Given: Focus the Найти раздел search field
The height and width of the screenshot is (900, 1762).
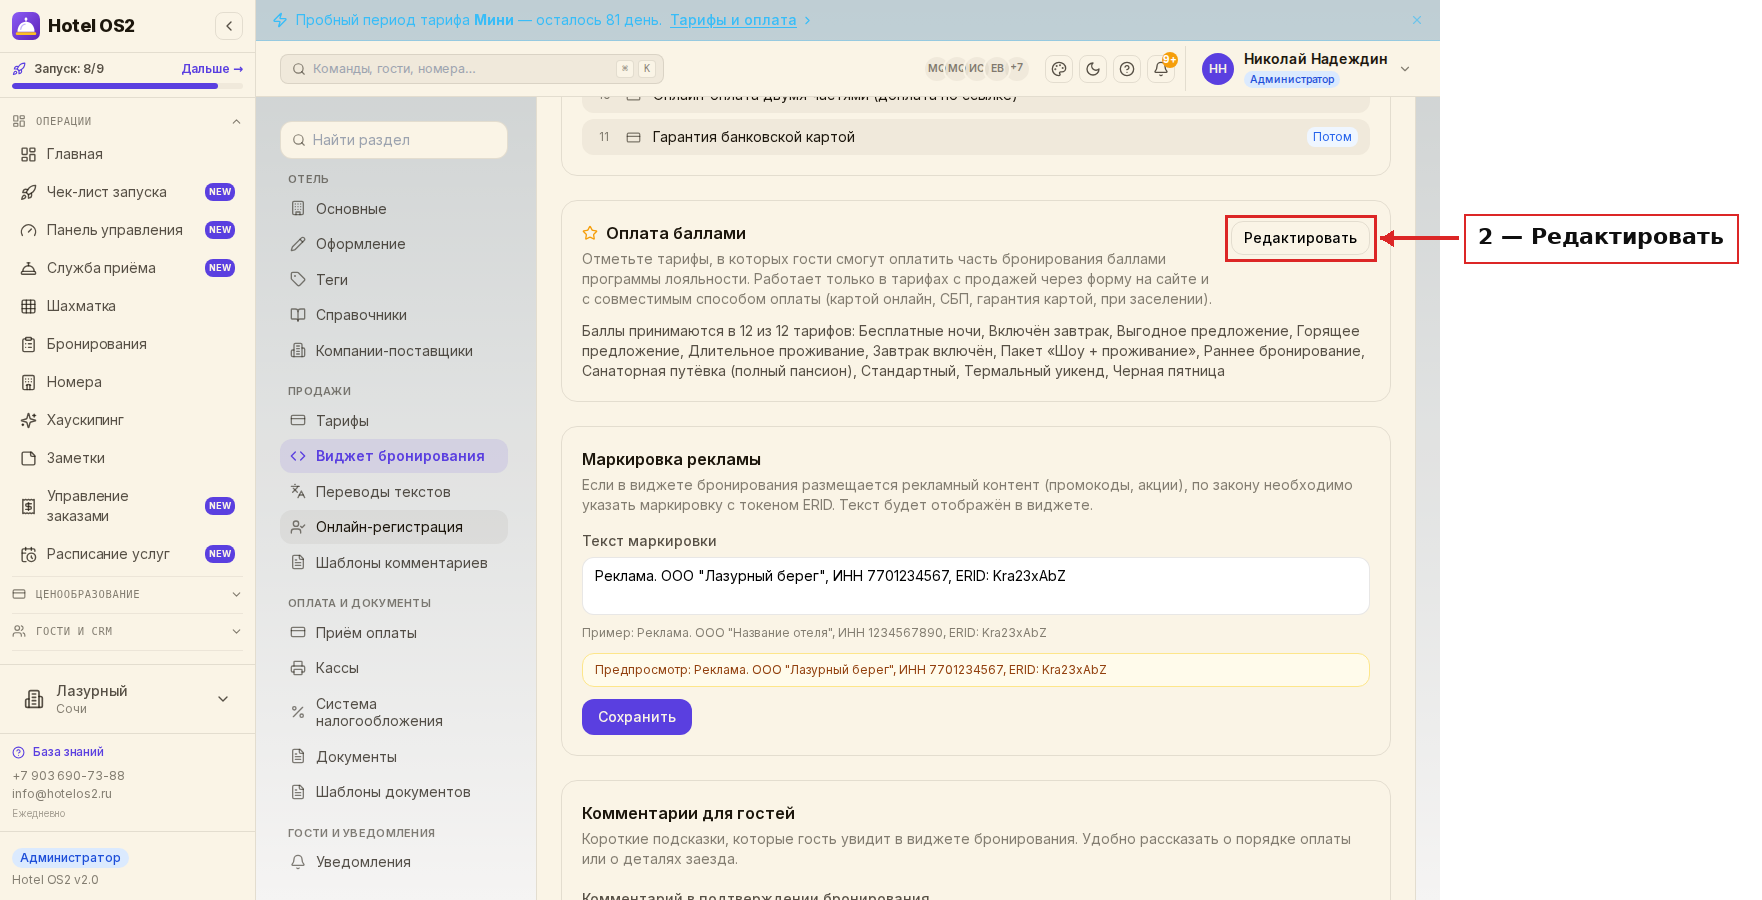Looking at the screenshot, I should point(394,140).
